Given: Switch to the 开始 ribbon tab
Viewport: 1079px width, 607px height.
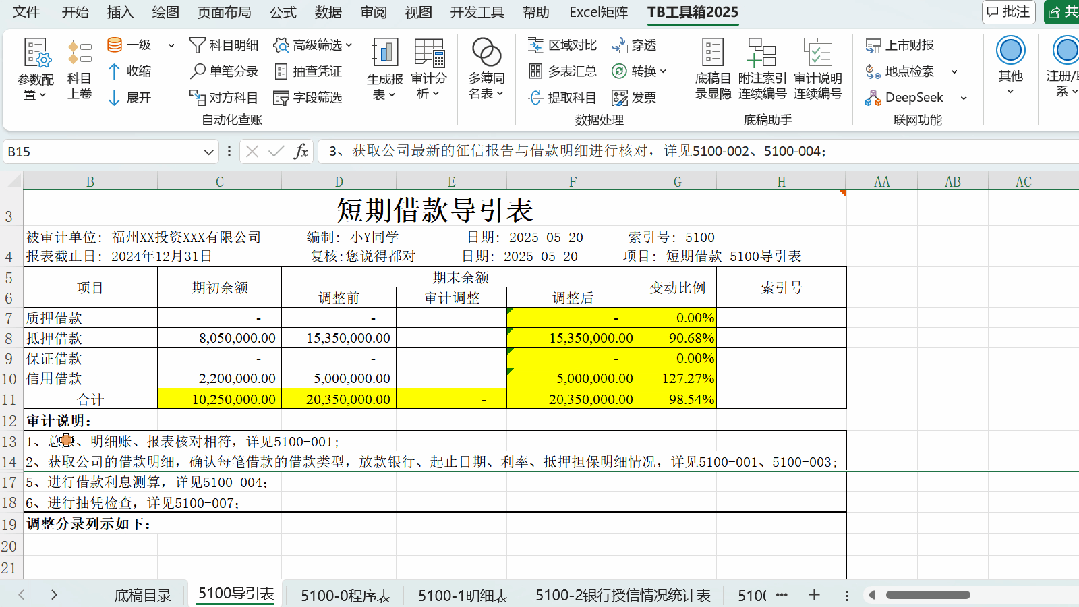Looking at the screenshot, I should 75,12.
